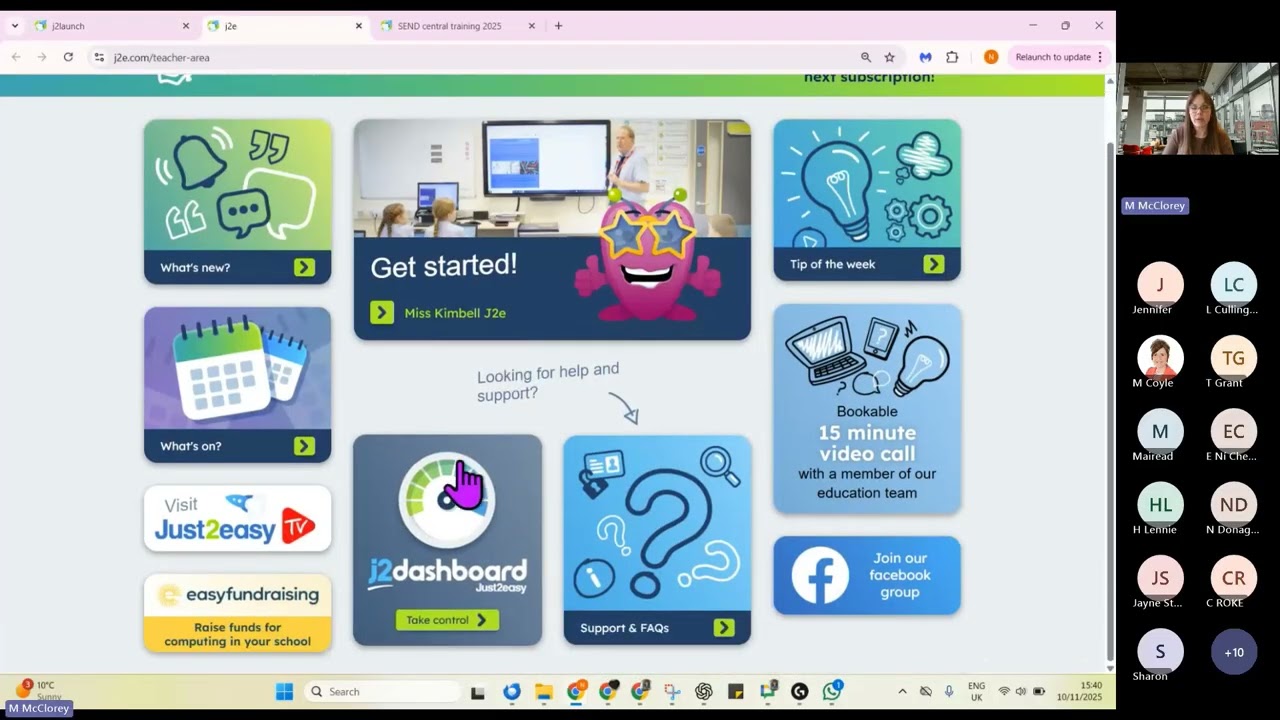Switch to the j2launch browser tab
The height and width of the screenshot is (720, 1280).
point(110,26)
